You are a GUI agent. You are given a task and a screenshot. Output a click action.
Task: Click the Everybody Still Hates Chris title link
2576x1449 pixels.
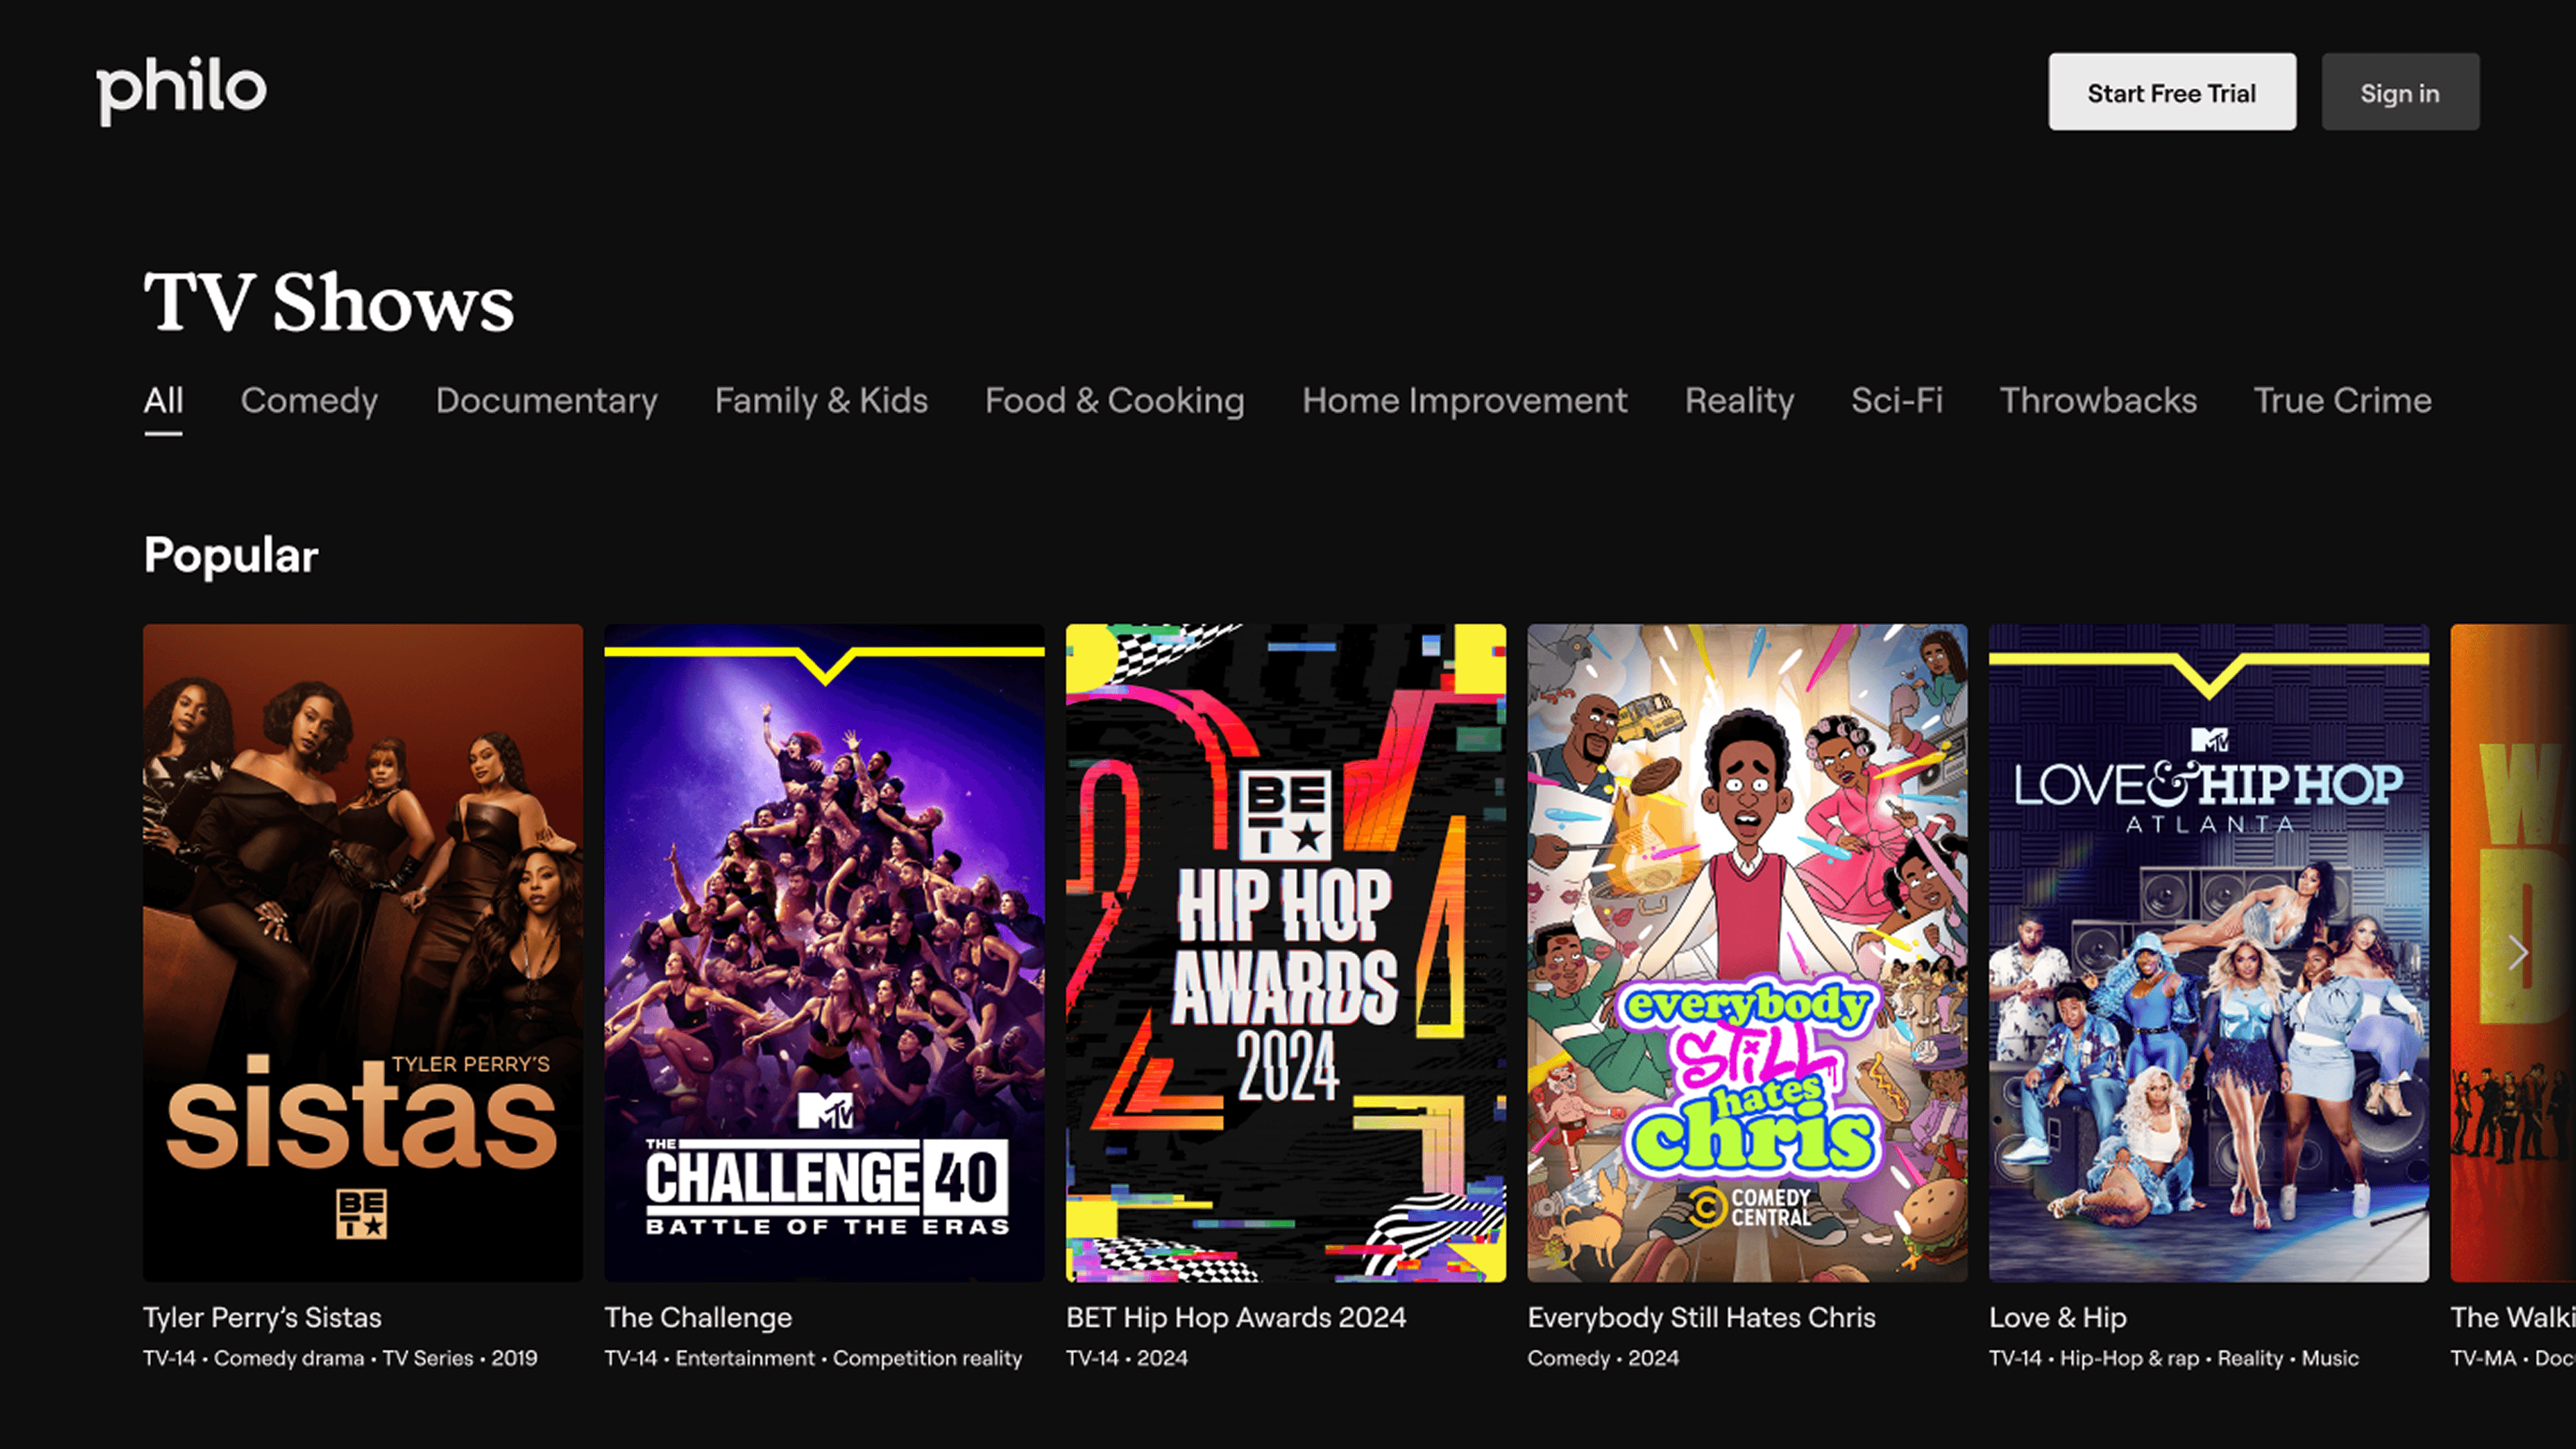(1701, 1318)
